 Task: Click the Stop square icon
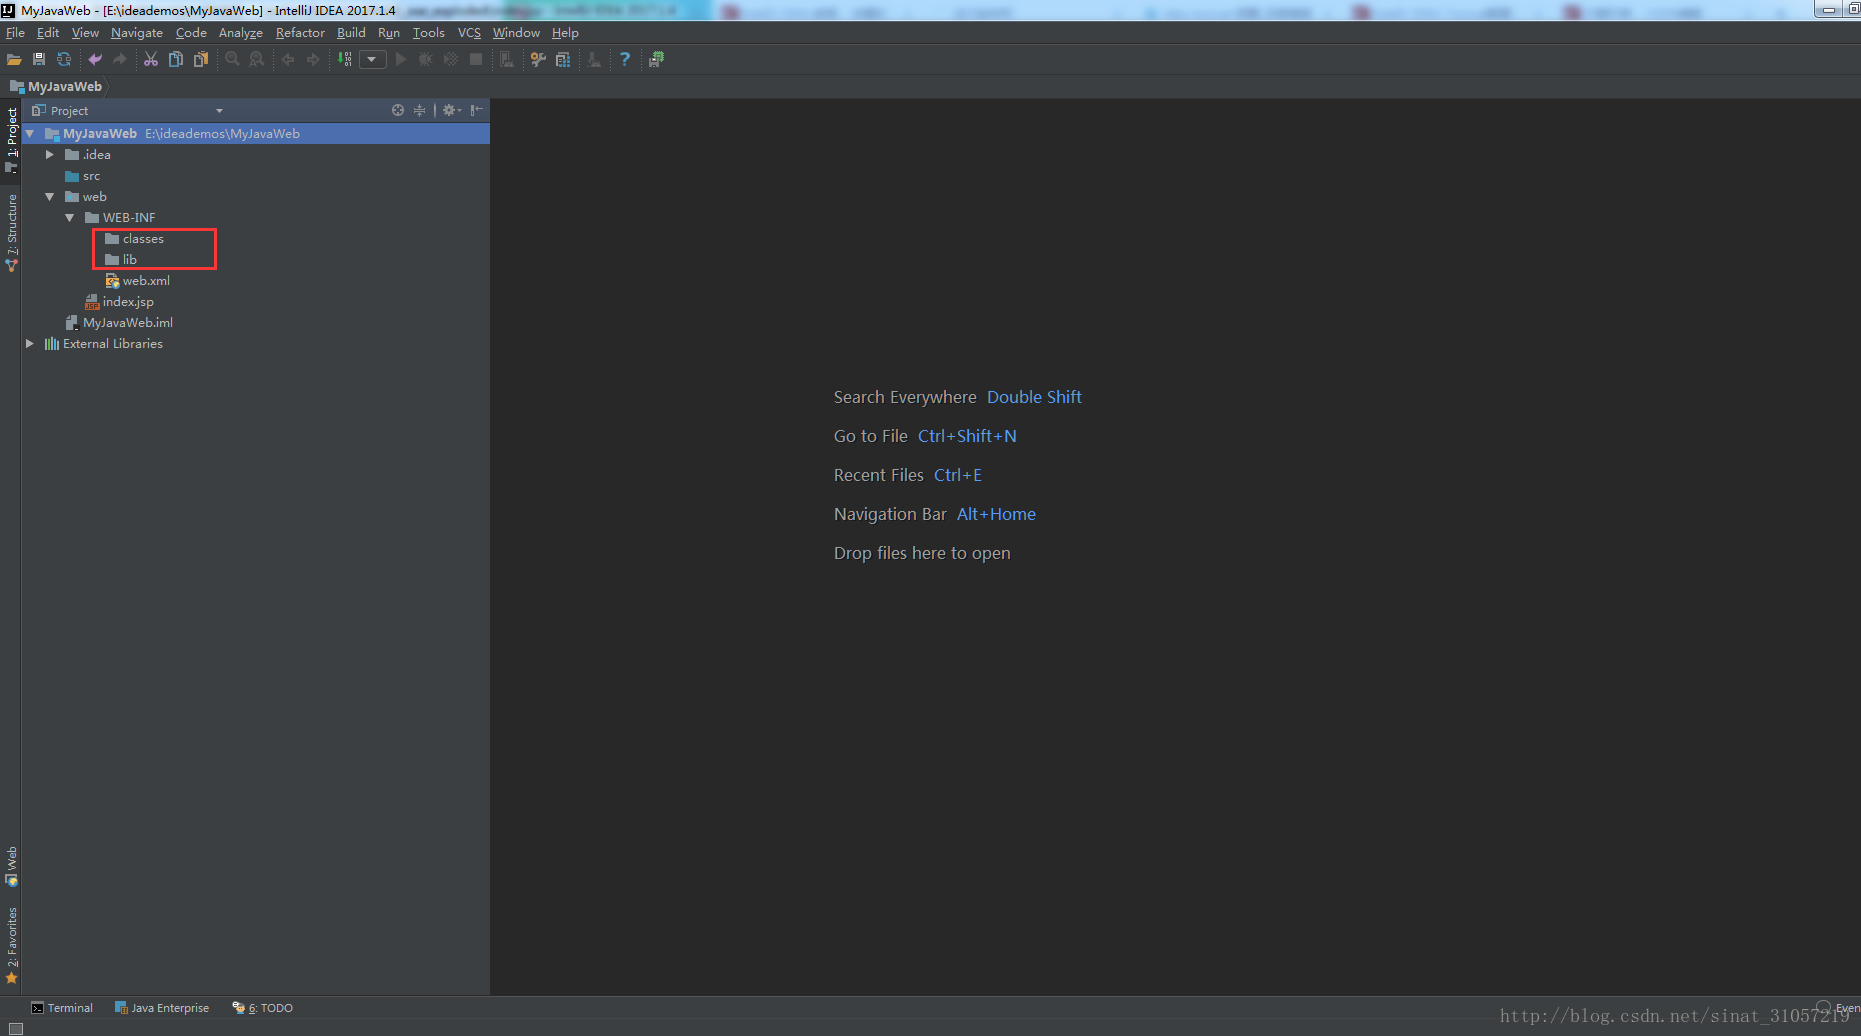click(x=476, y=60)
